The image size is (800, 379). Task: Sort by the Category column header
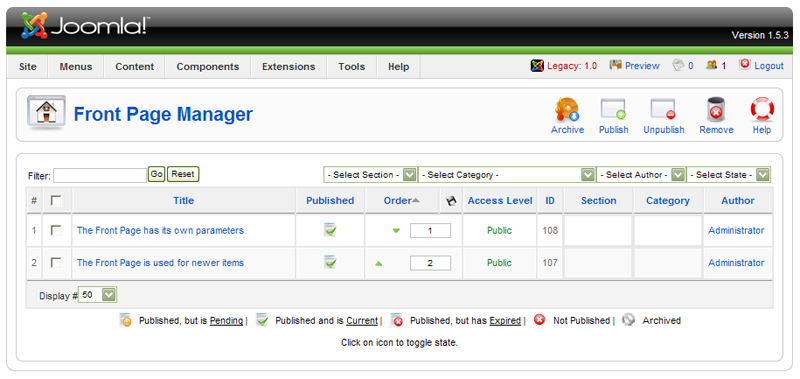tap(668, 200)
